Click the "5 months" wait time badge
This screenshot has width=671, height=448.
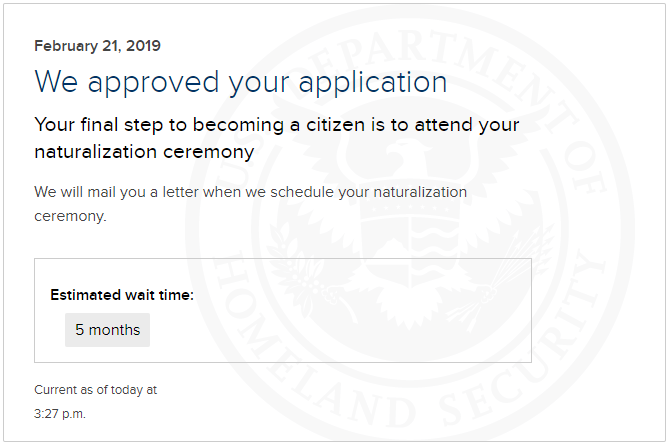[107, 330]
